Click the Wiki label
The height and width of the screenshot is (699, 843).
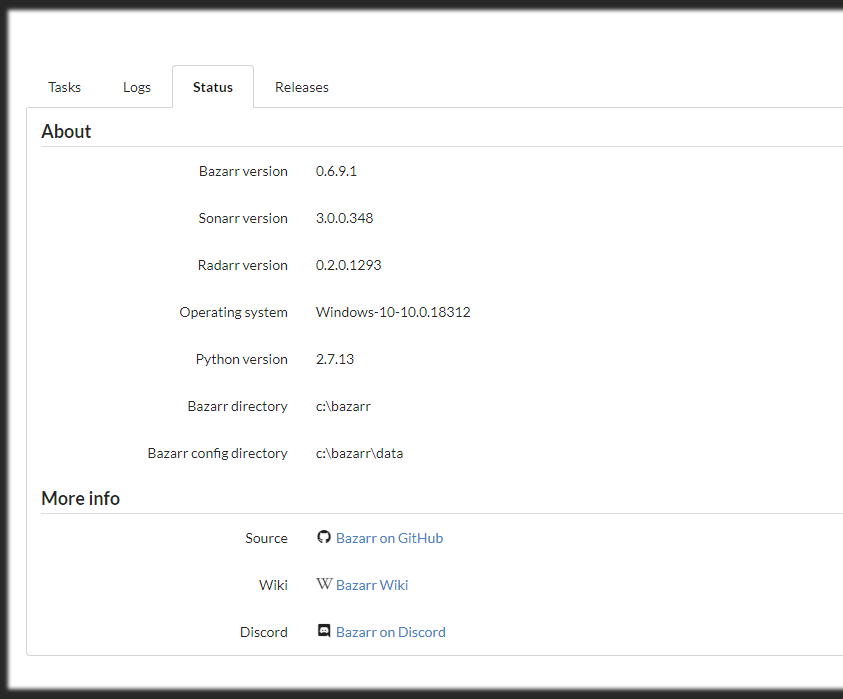273,585
